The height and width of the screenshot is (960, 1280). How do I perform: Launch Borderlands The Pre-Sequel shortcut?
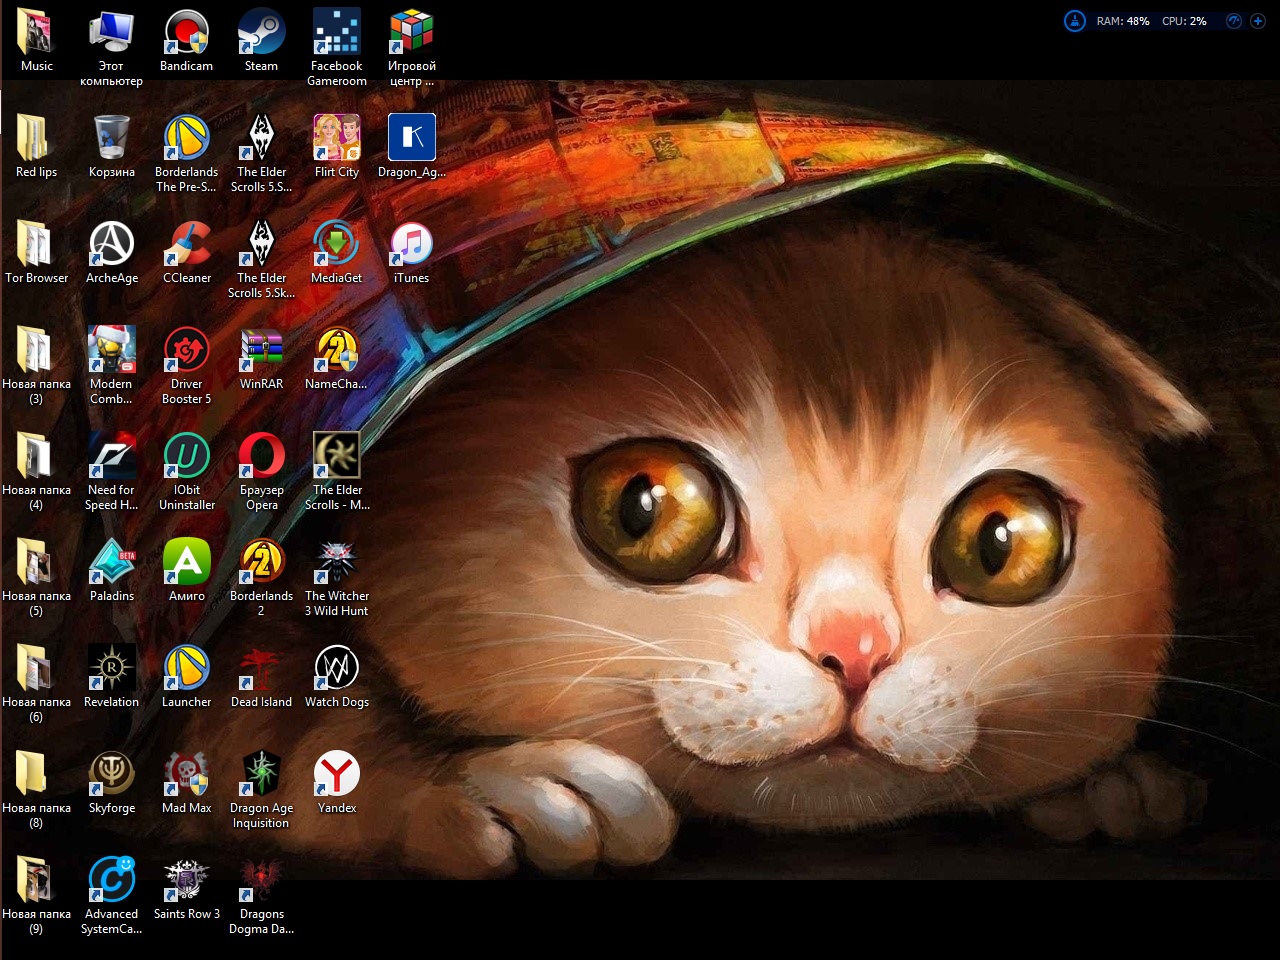(x=186, y=154)
